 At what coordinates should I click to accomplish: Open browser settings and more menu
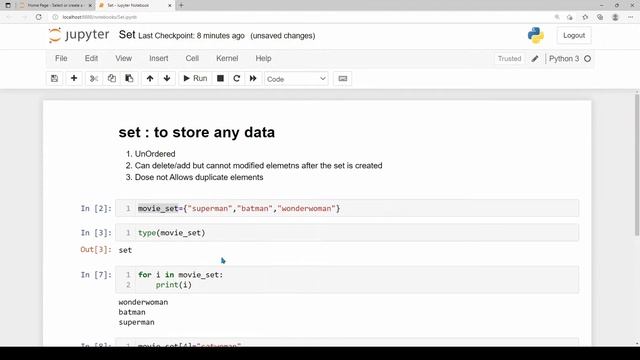pos(631,17)
